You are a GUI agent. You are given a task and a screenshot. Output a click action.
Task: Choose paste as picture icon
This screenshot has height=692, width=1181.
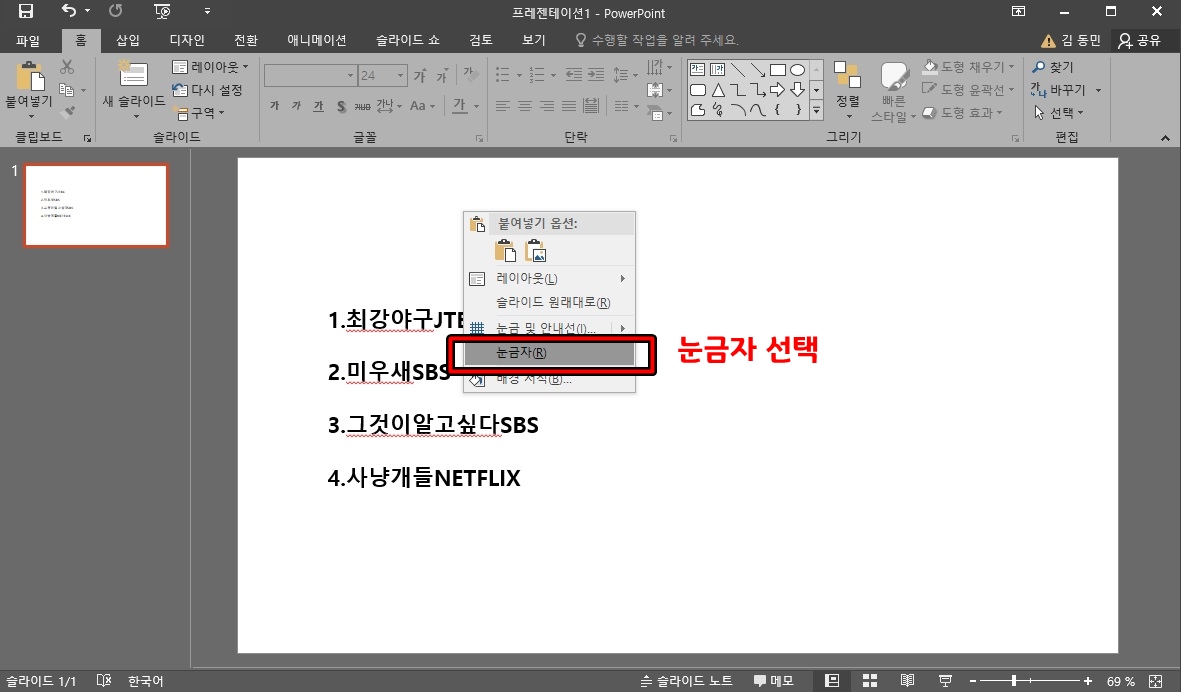pos(535,251)
